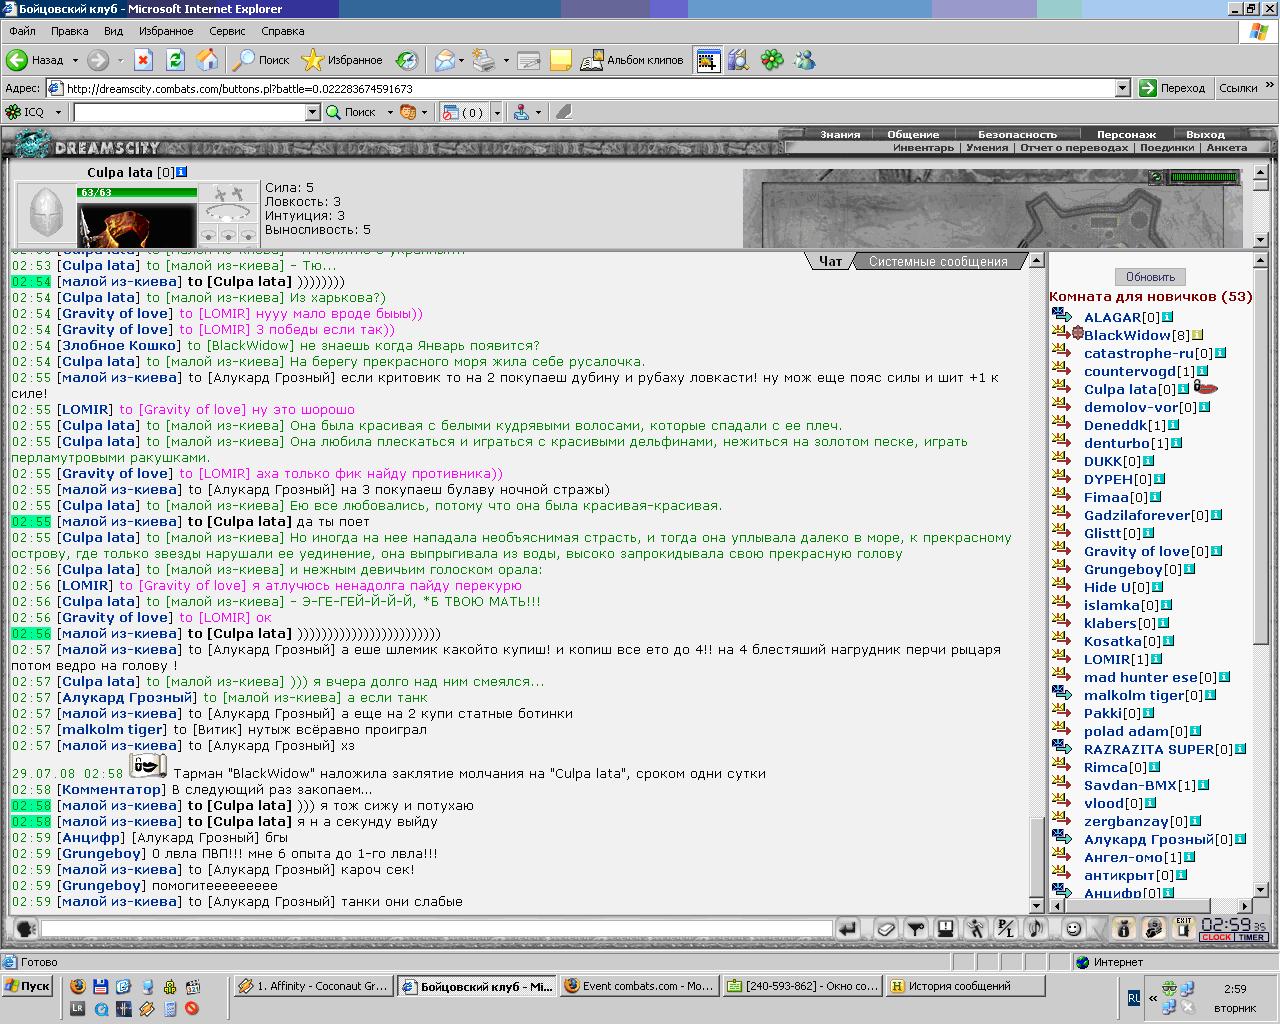Open the History (journal) icon

[406, 60]
